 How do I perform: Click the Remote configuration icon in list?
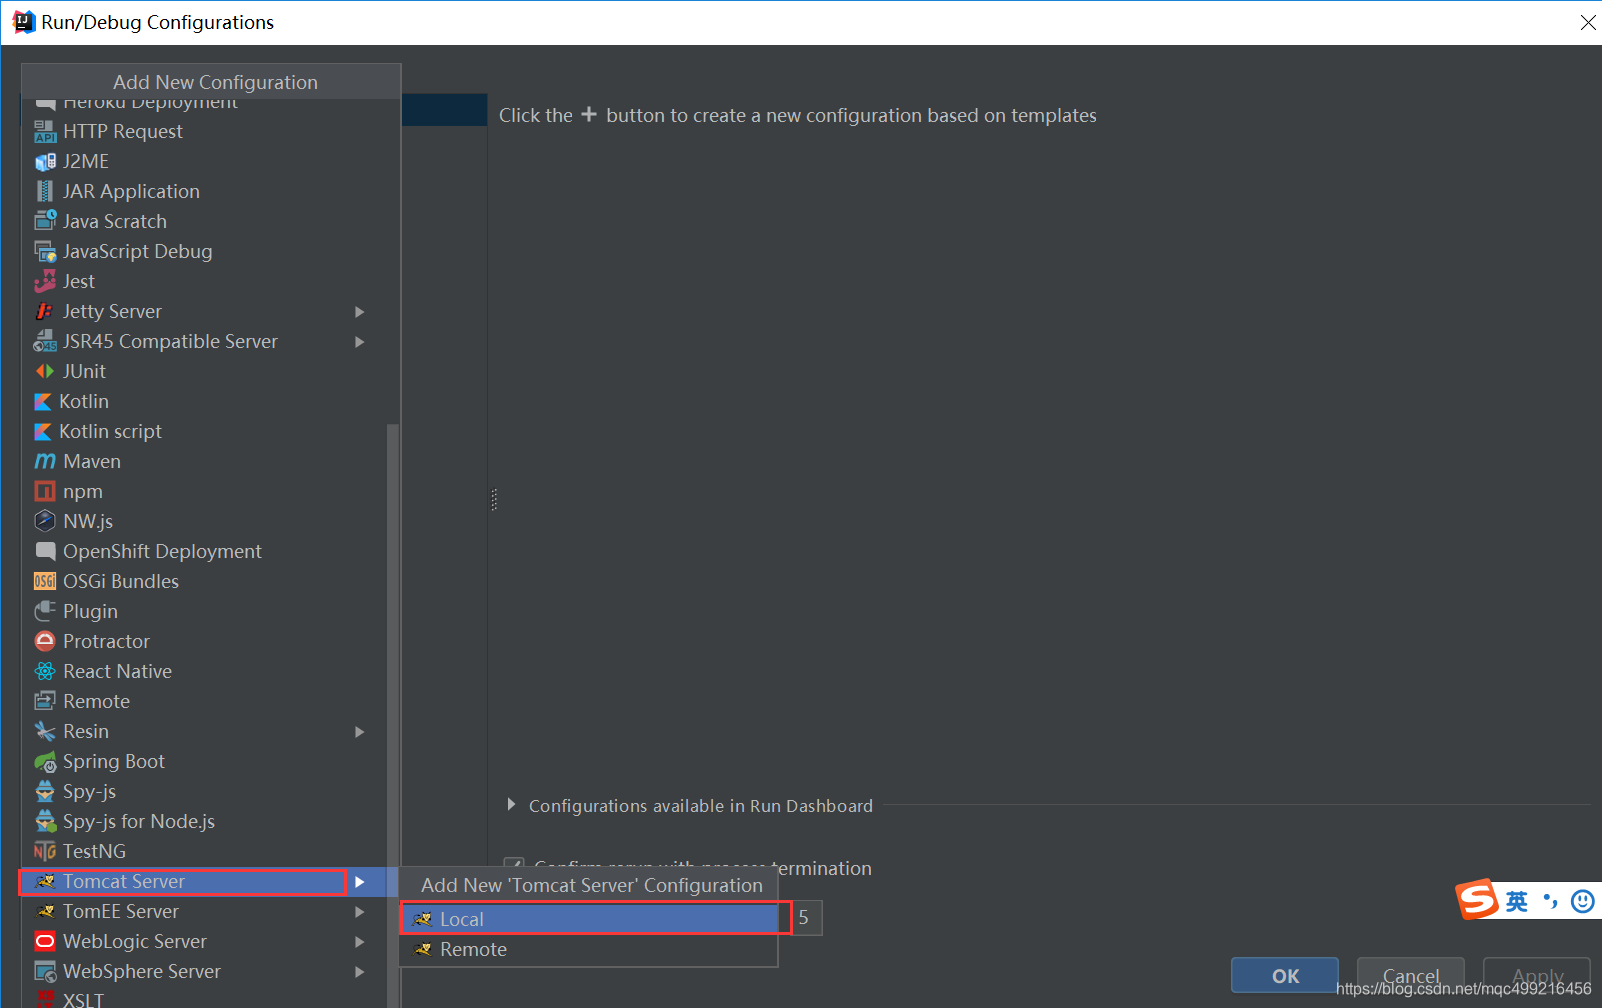(45, 701)
